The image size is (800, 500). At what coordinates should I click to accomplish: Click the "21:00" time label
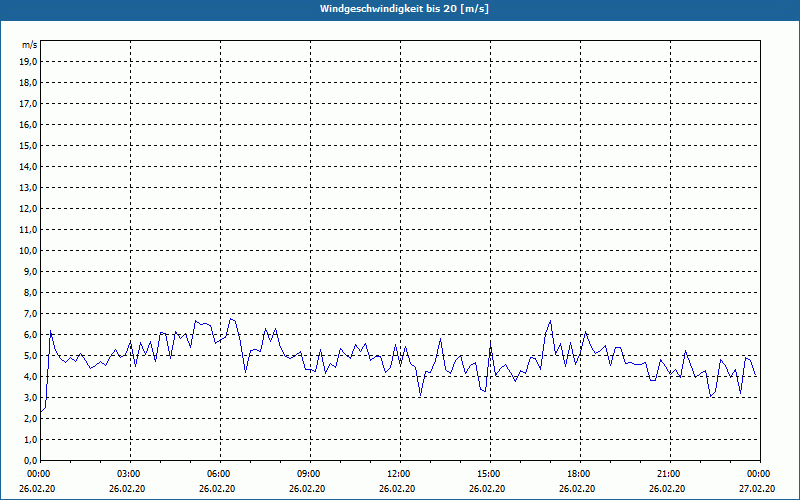670,474
